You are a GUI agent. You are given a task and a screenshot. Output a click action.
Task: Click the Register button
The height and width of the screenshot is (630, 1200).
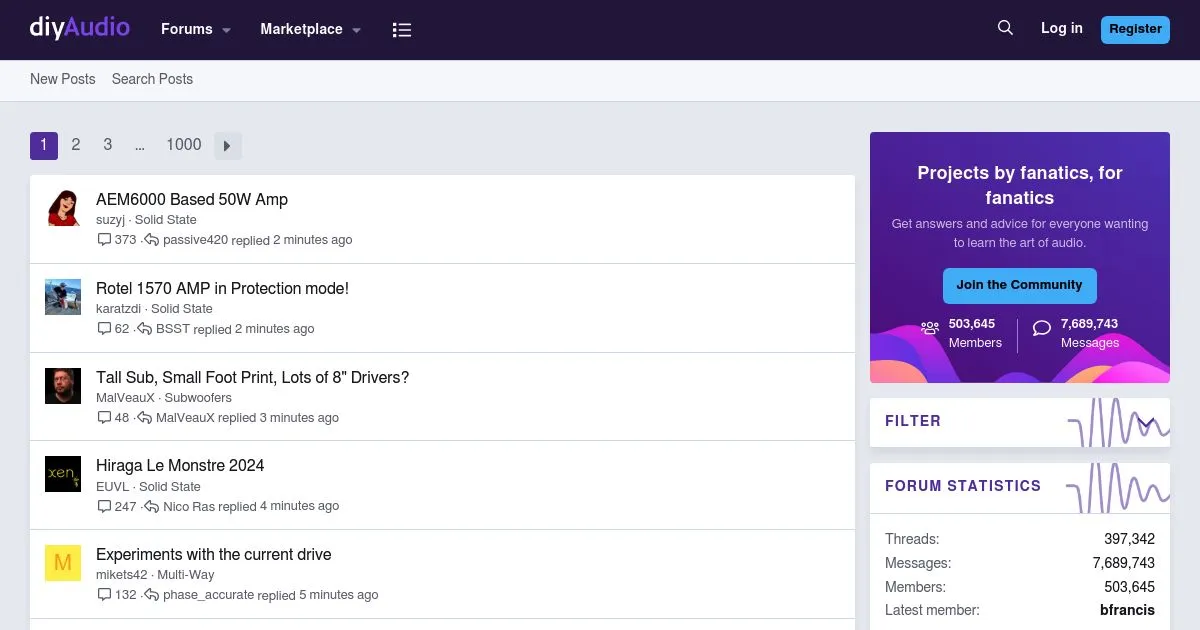point(1135,29)
